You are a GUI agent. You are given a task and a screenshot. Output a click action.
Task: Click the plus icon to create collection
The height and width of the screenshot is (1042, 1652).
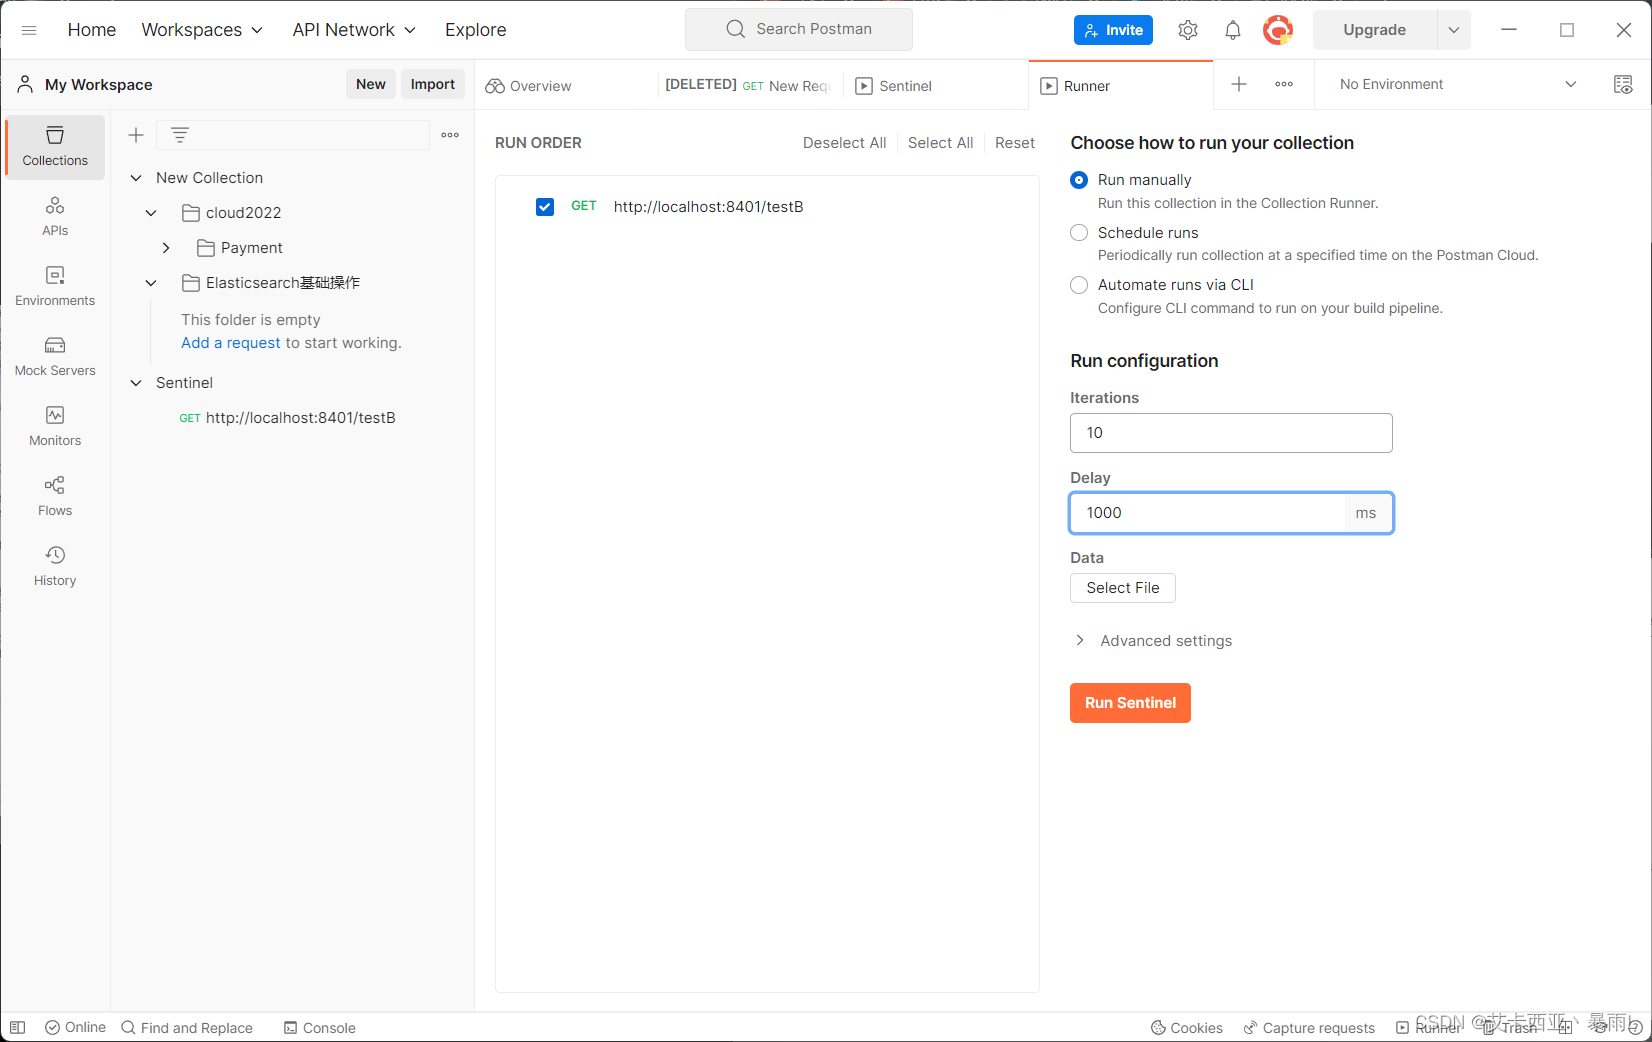tap(136, 135)
